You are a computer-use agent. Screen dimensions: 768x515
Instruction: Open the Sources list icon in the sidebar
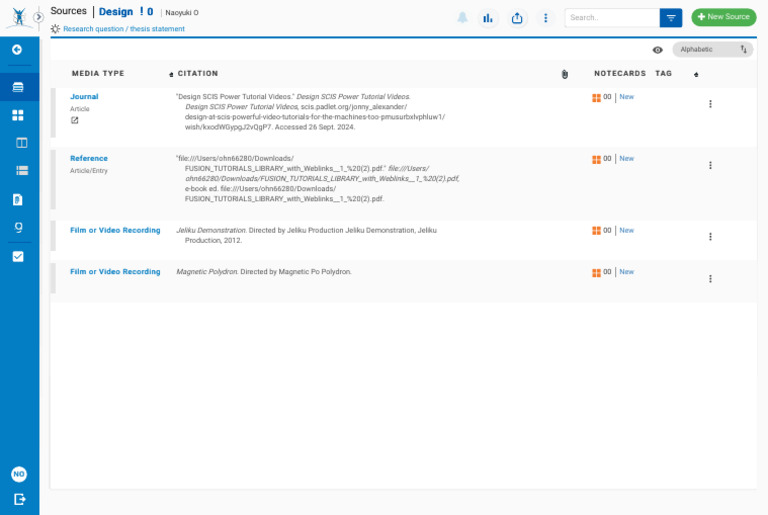(18, 87)
